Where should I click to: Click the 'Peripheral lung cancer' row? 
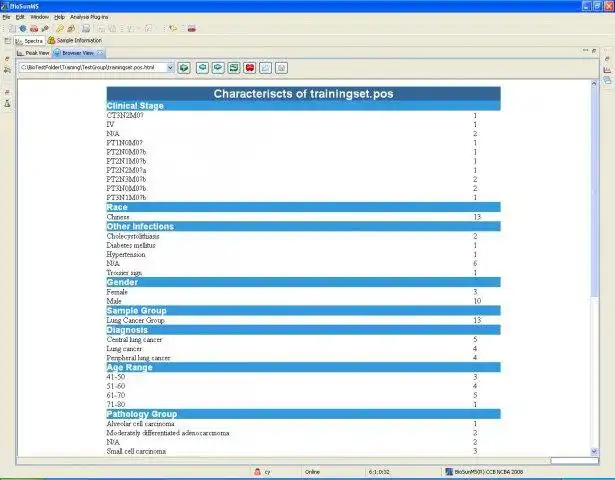[303, 358]
